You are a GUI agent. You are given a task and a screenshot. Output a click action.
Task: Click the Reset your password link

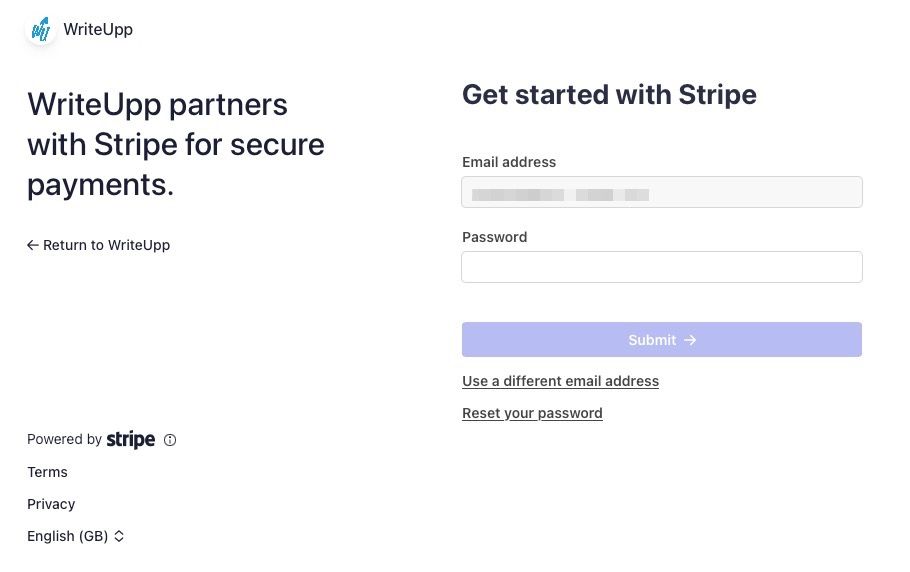(x=532, y=413)
